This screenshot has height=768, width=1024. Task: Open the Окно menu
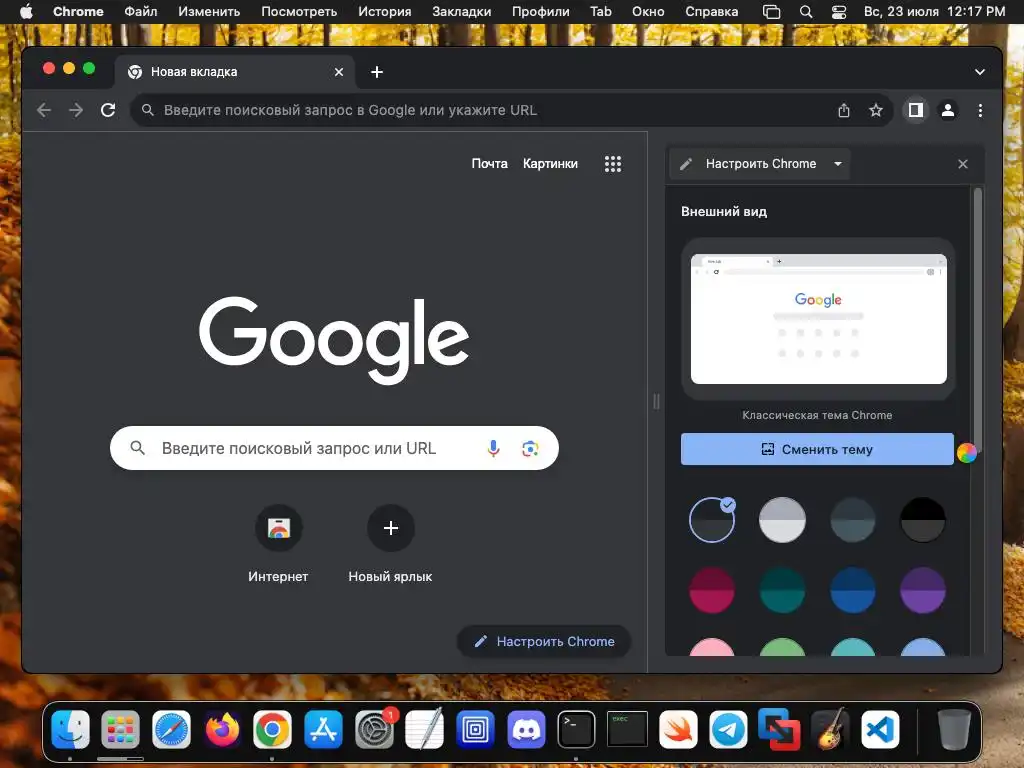tap(648, 12)
